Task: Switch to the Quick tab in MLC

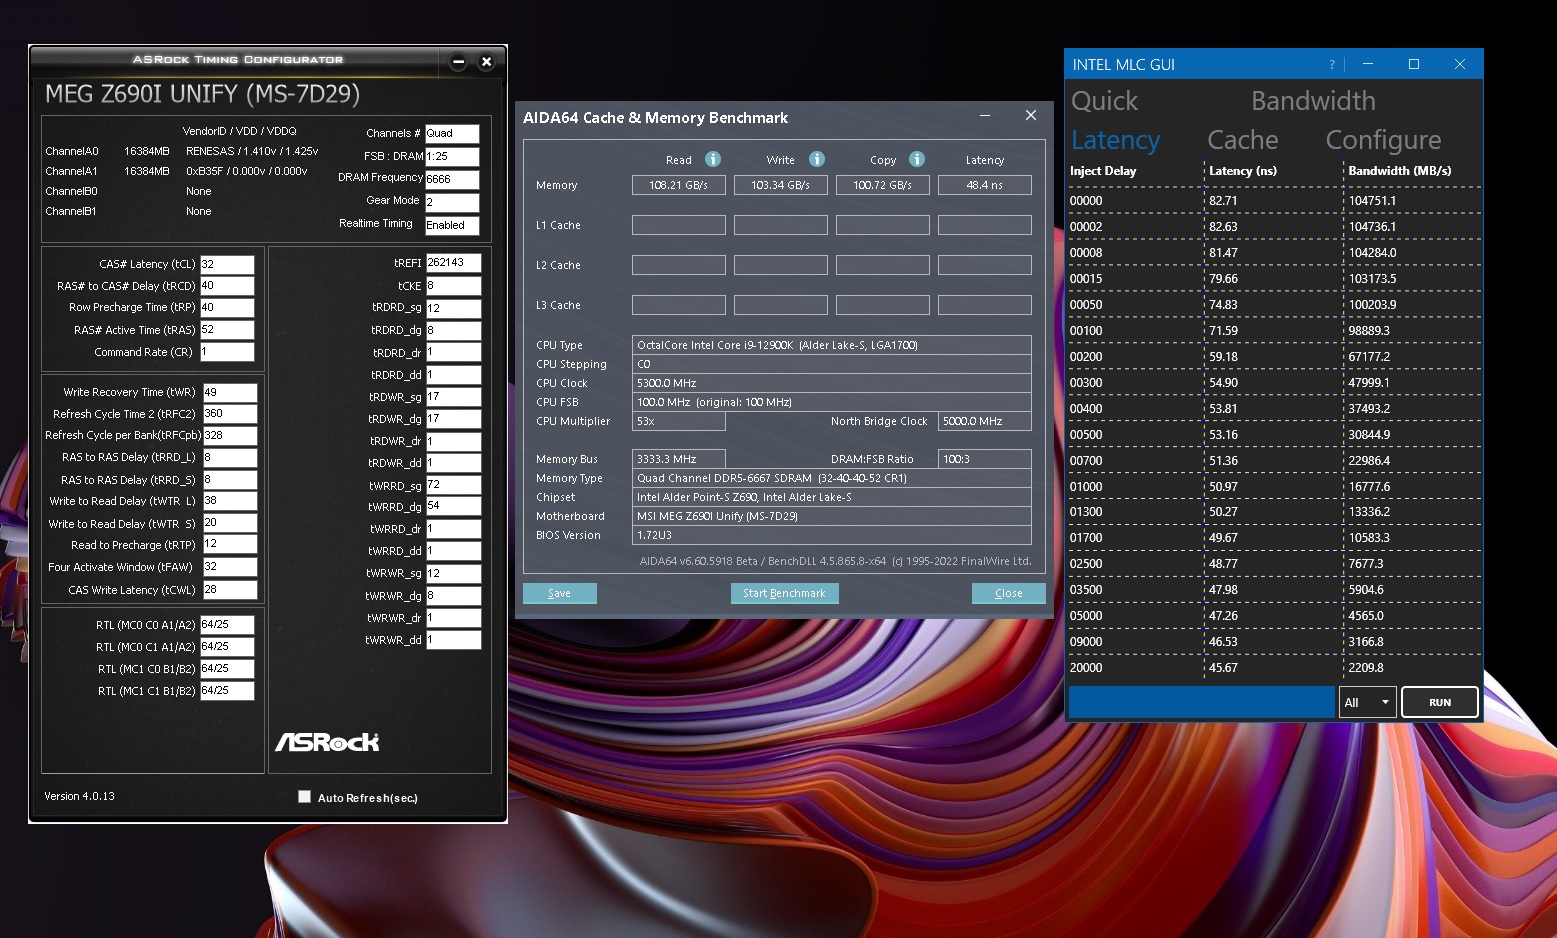Action: [x=1104, y=101]
